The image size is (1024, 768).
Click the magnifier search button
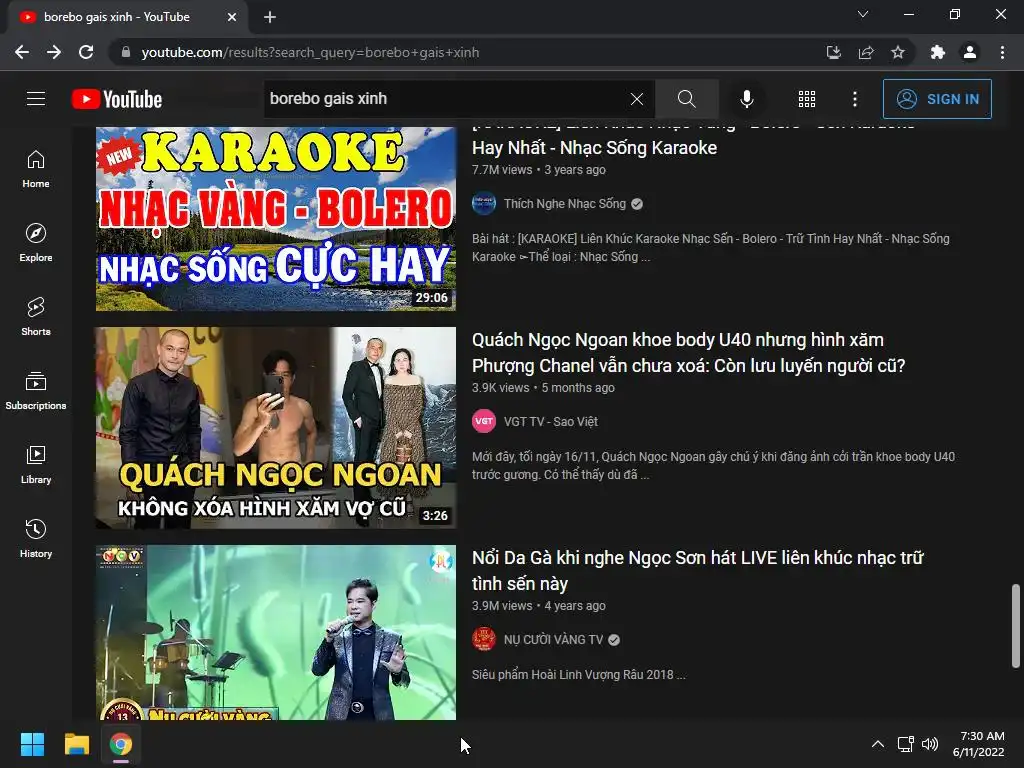686,99
